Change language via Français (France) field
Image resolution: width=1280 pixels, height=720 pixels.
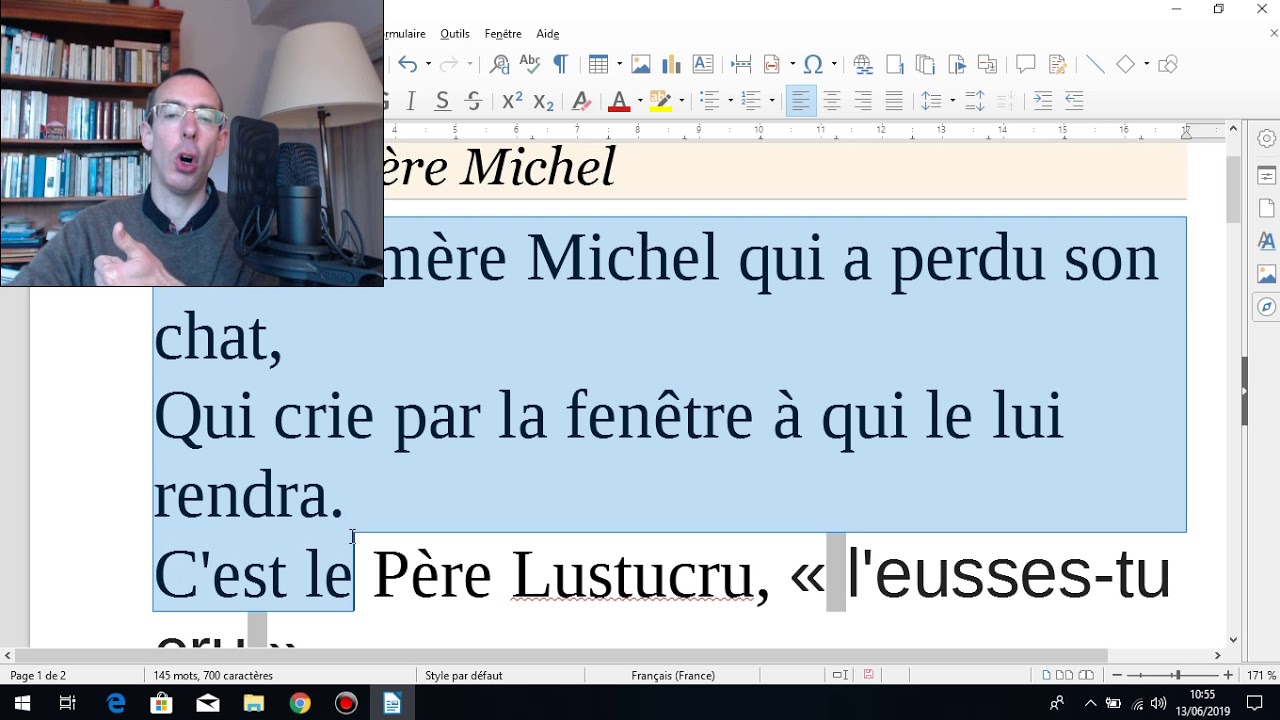(x=673, y=675)
